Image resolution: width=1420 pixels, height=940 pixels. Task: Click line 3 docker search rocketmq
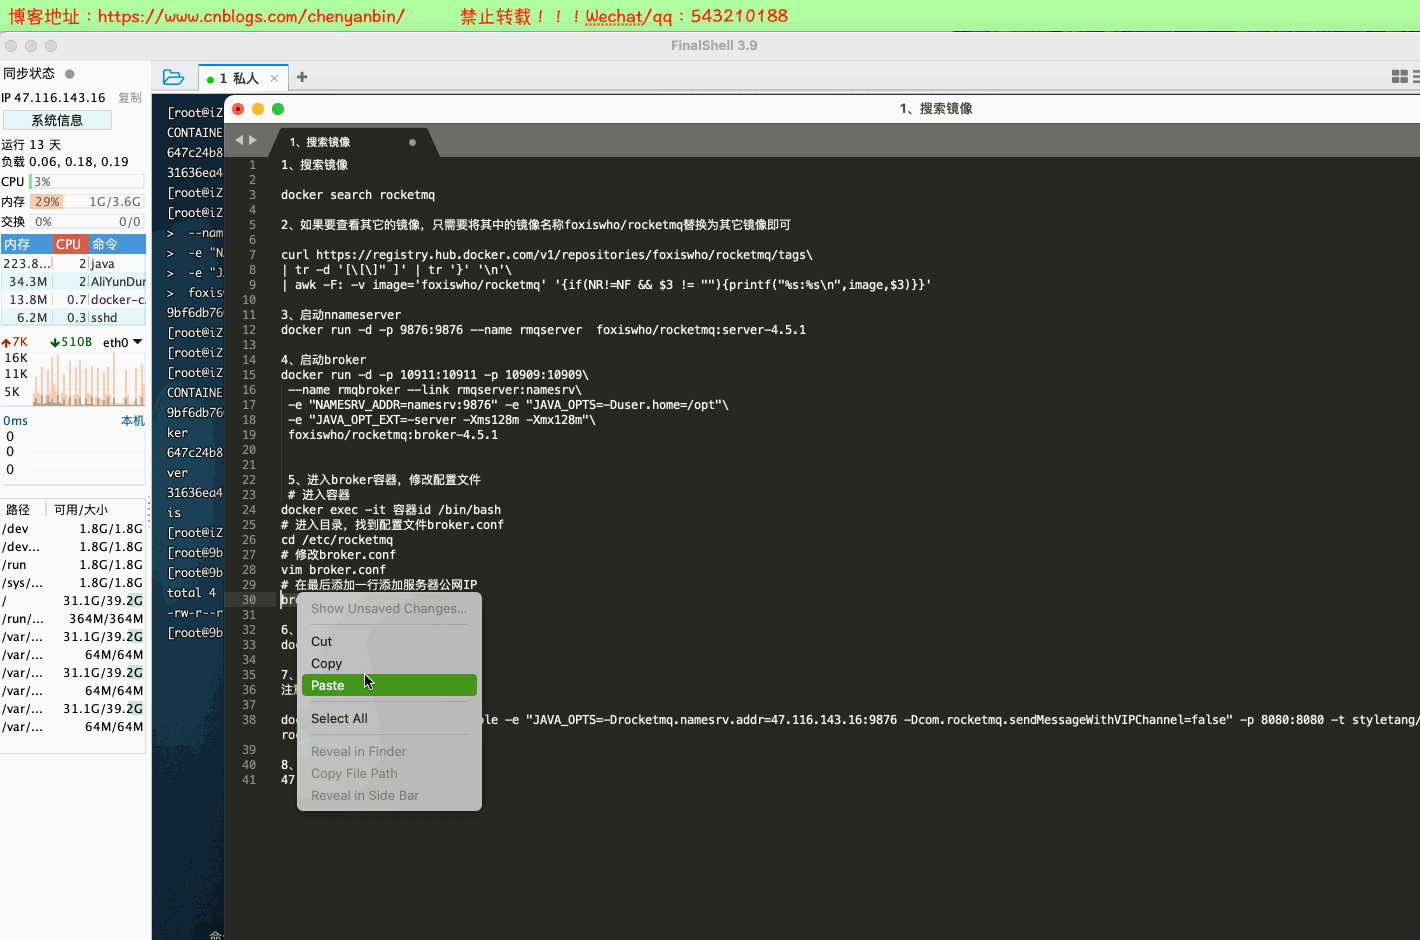(x=358, y=195)
